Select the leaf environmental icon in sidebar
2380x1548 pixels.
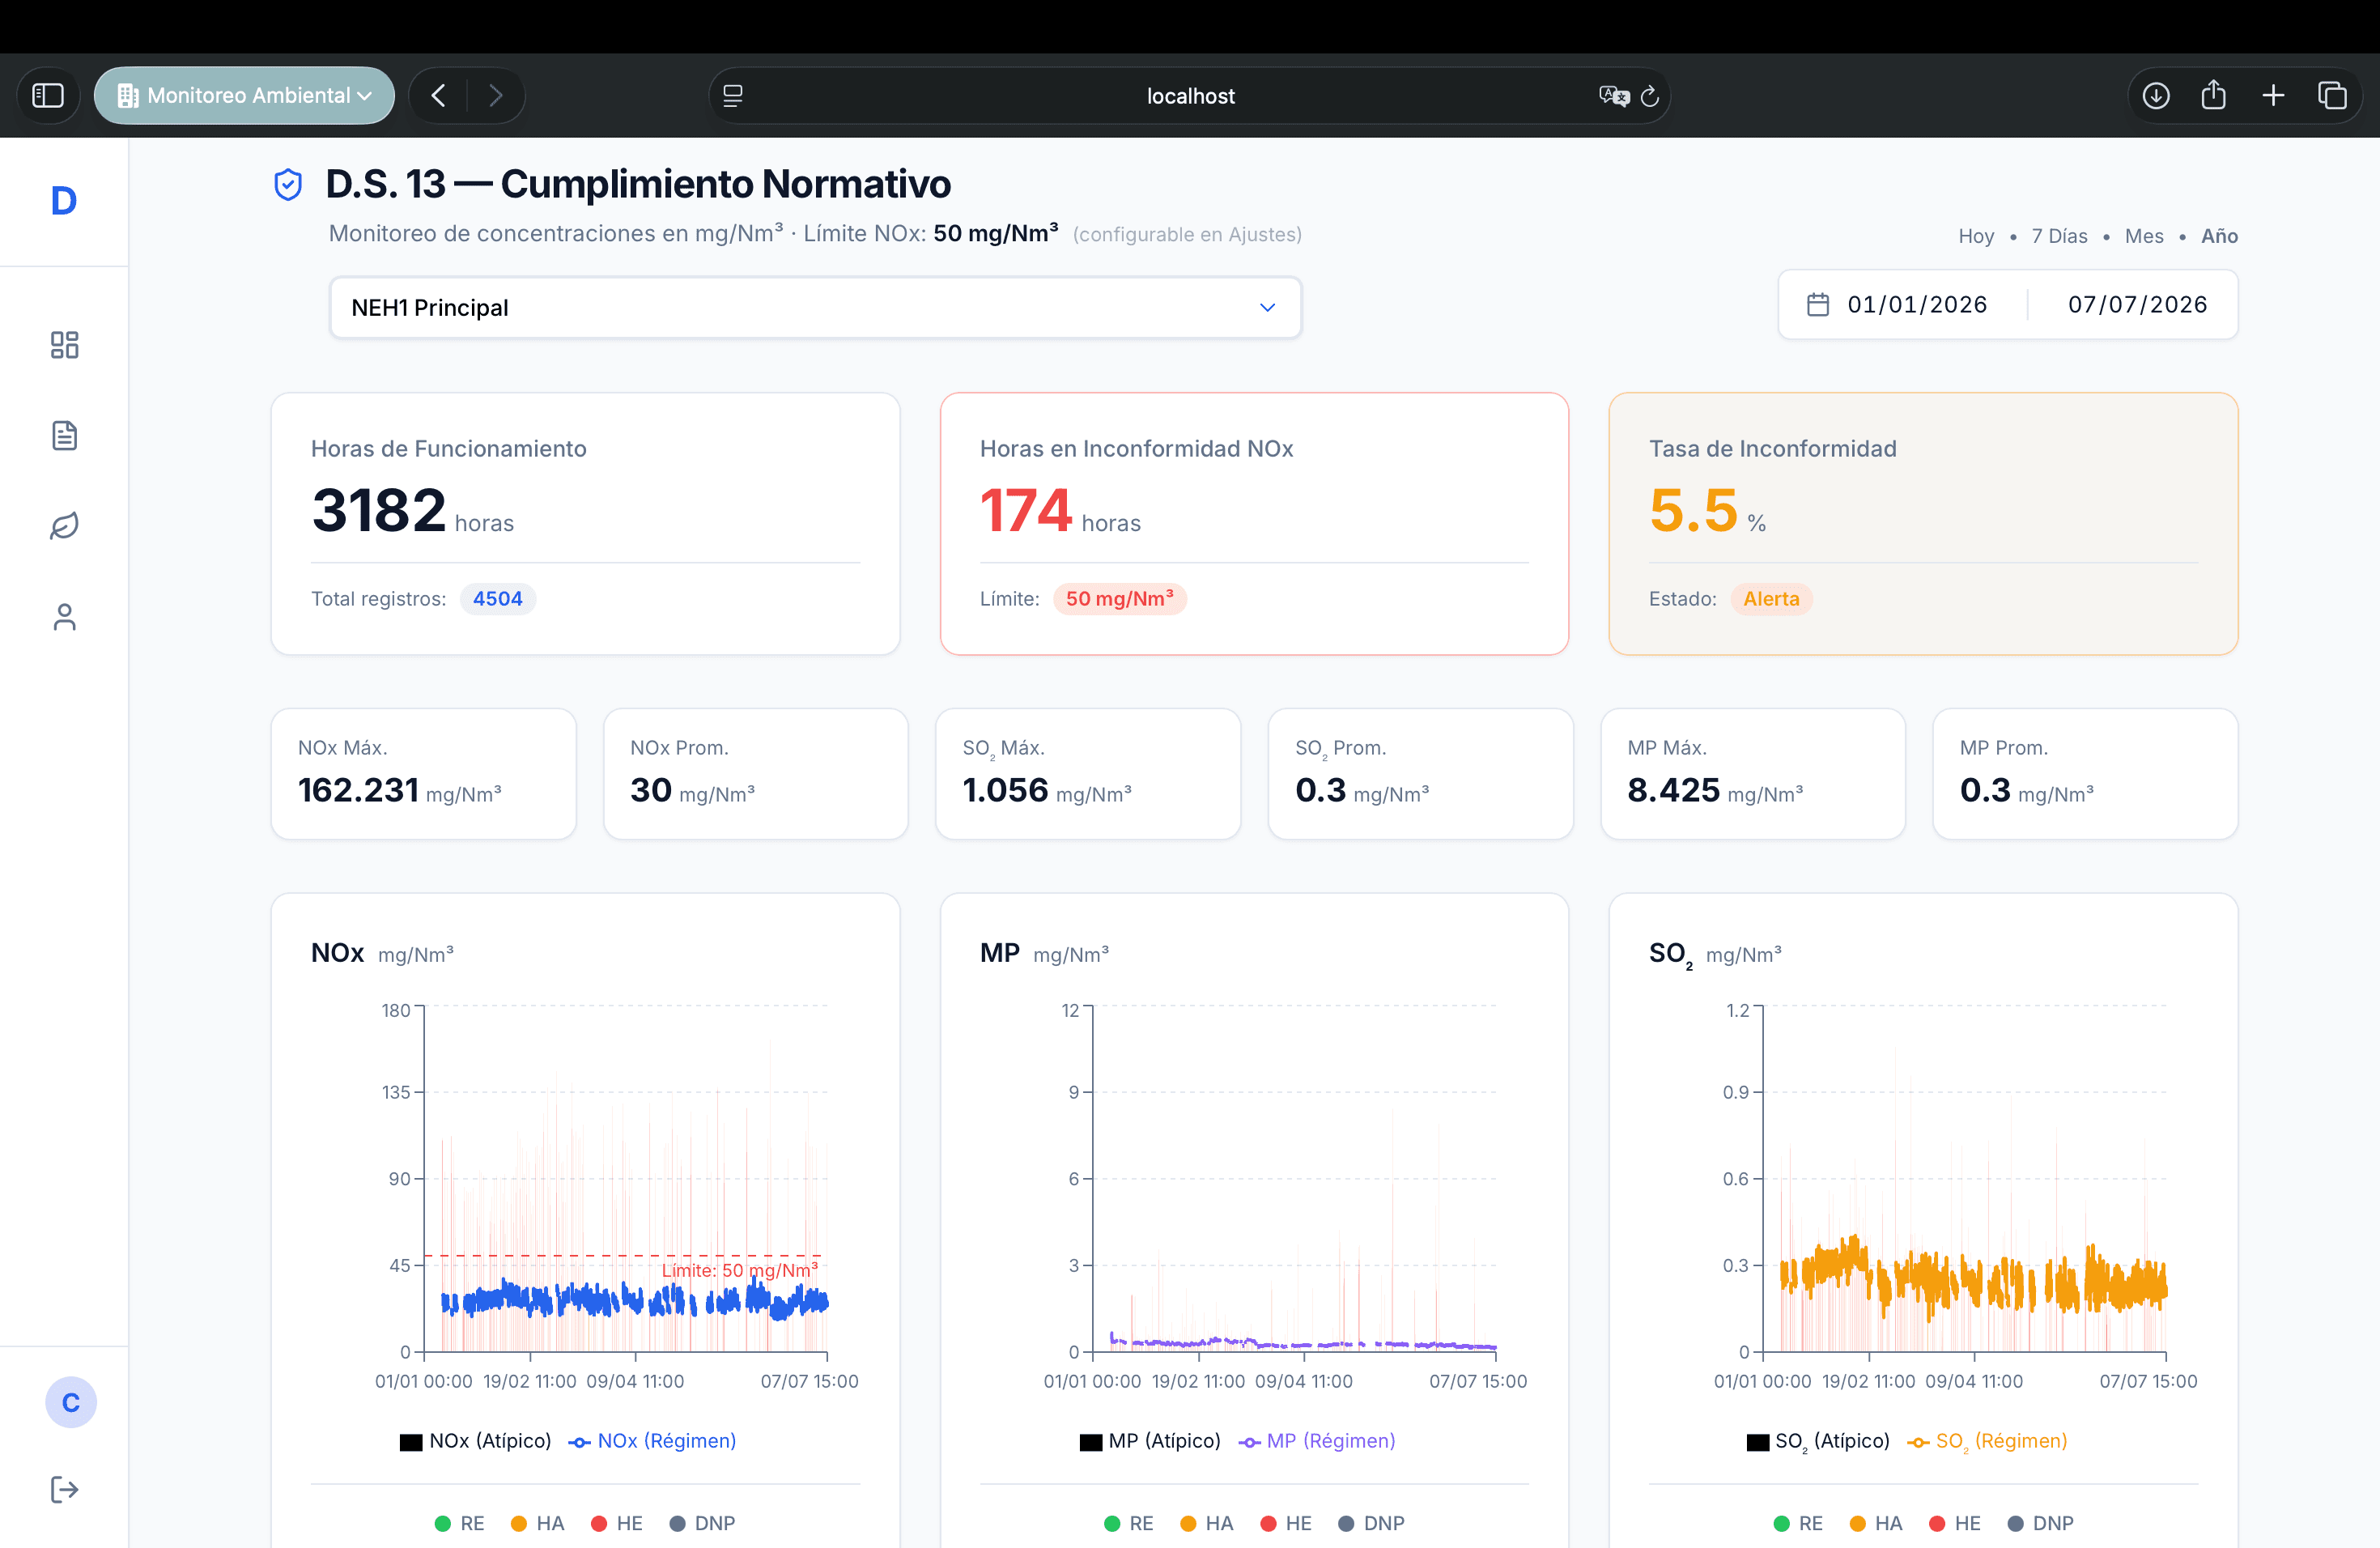(x=64, y=526)
